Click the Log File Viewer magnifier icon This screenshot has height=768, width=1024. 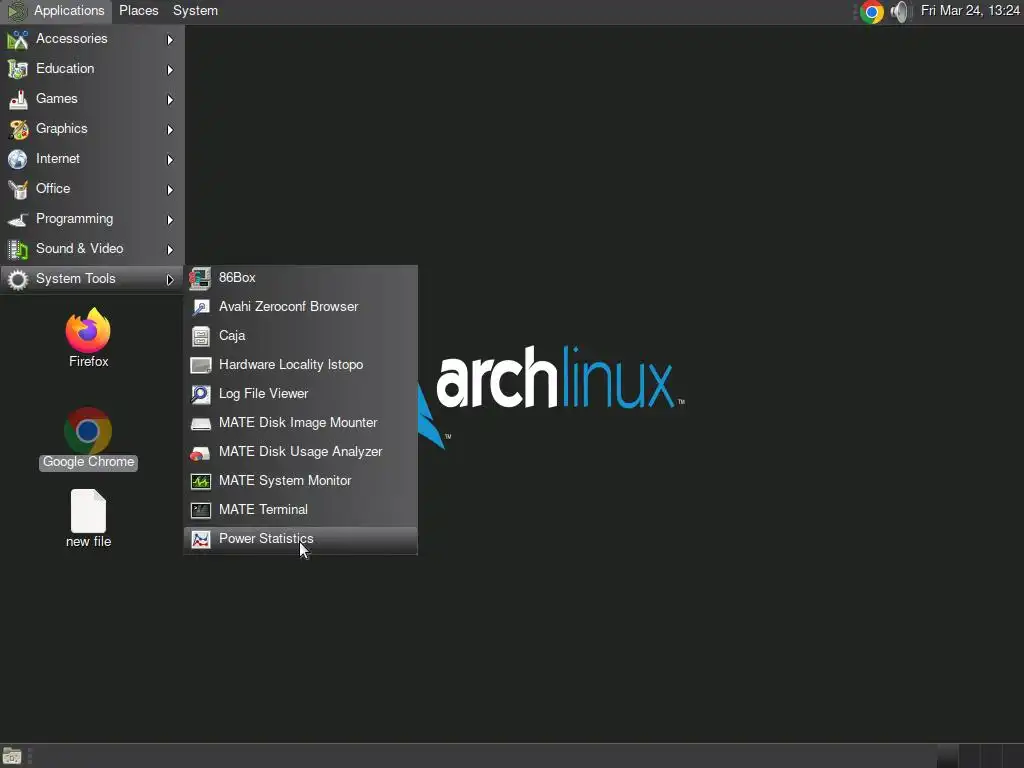pyautogui.click(x=200, y=394)
